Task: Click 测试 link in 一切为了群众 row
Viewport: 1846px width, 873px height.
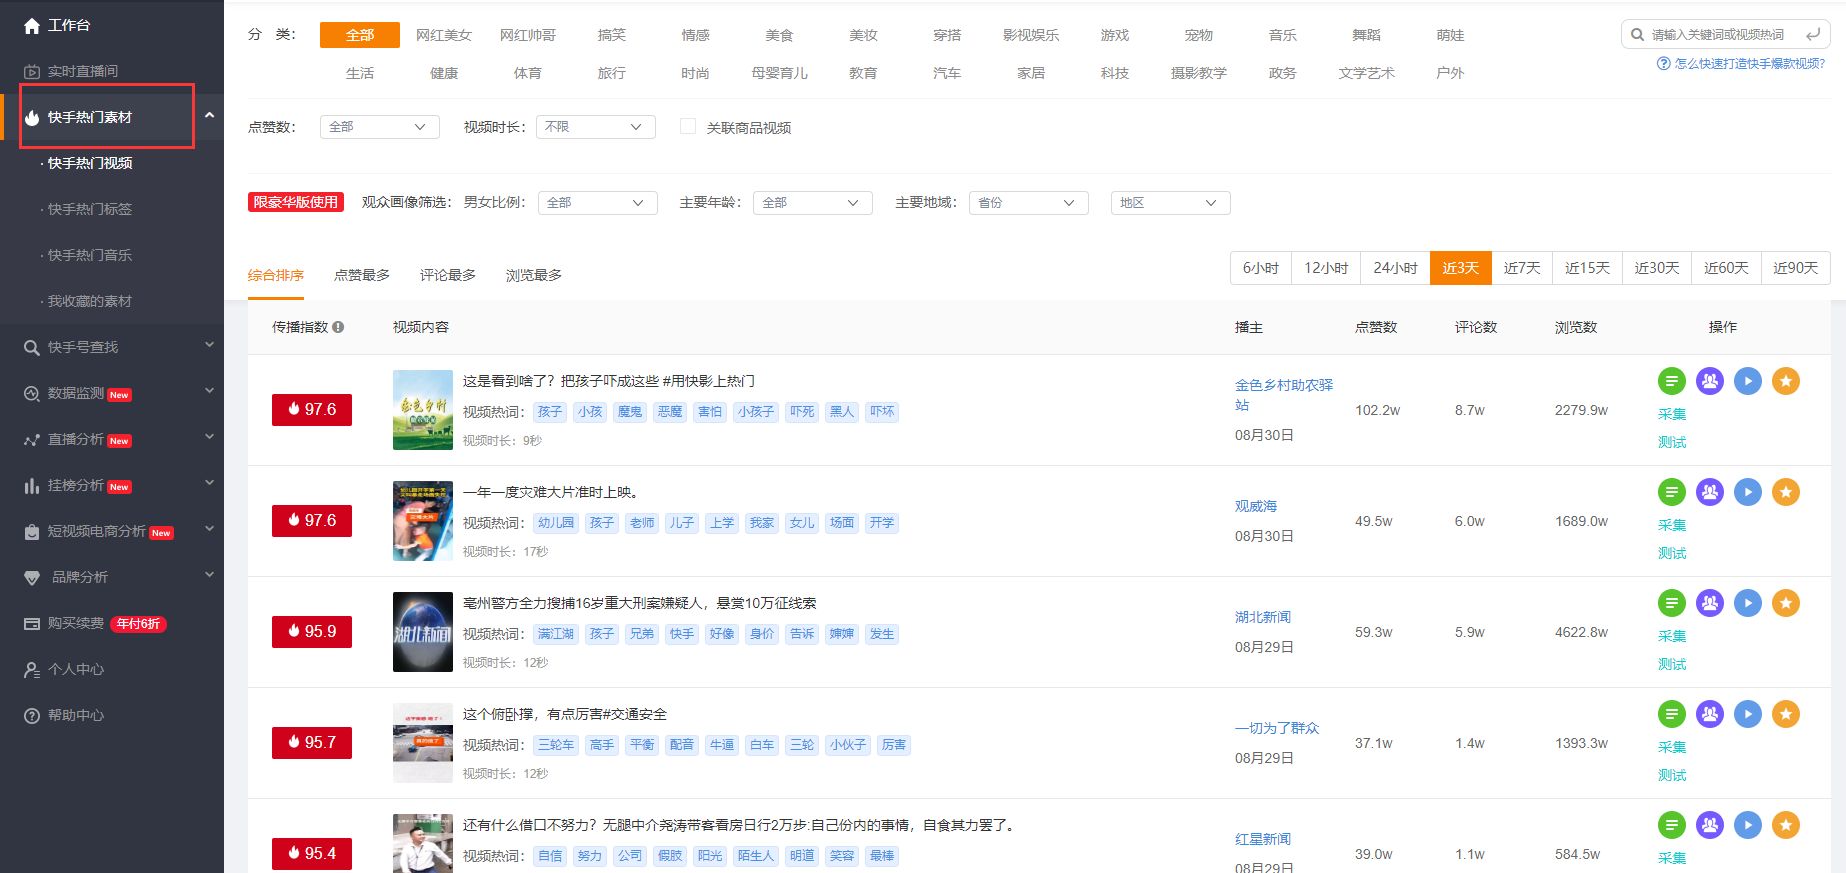Action: (1672, 775)
